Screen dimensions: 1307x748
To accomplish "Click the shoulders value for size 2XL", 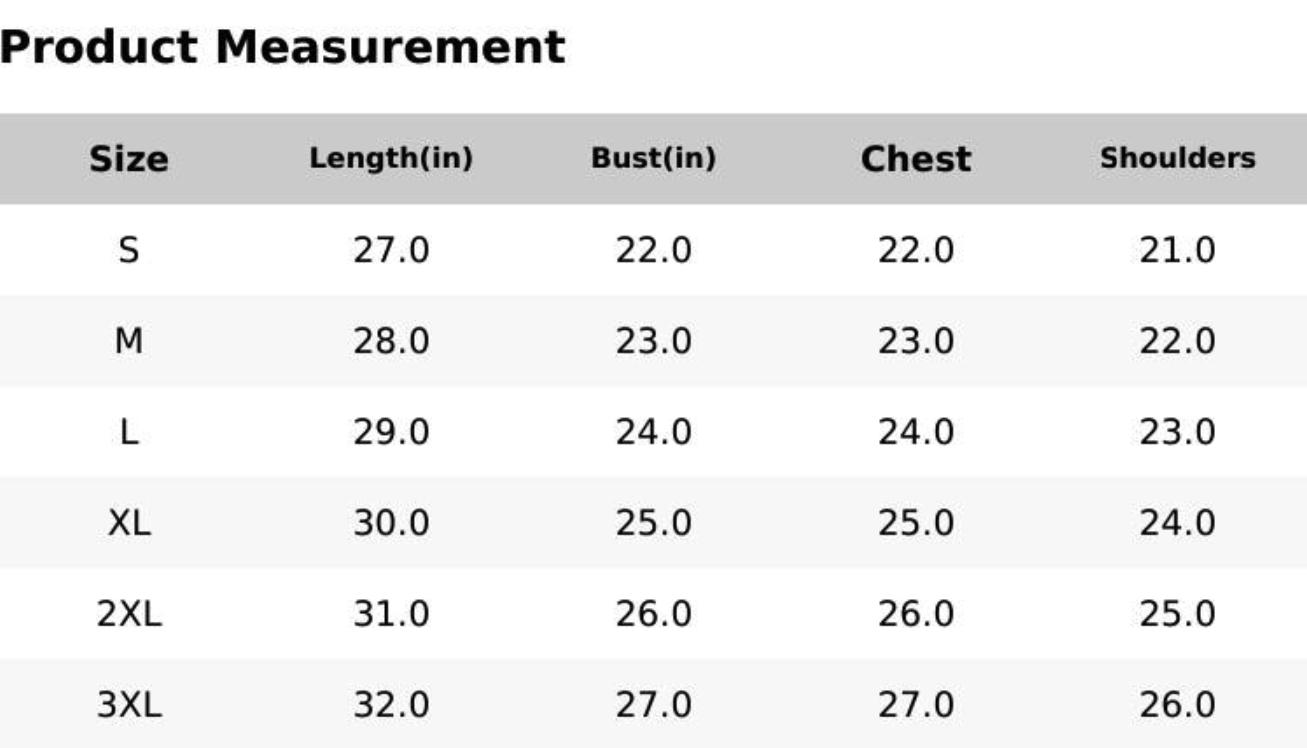I will [1177, 614].
